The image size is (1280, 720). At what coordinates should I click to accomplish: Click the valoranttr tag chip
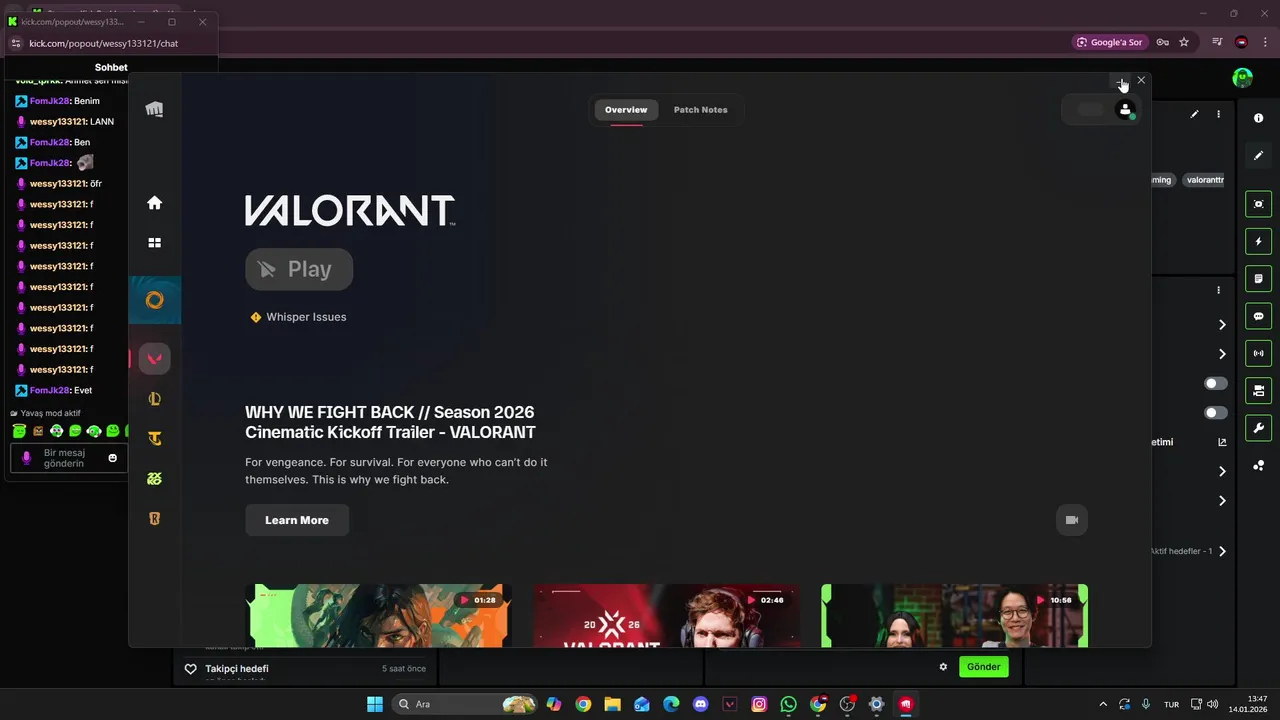[1204, 180]
